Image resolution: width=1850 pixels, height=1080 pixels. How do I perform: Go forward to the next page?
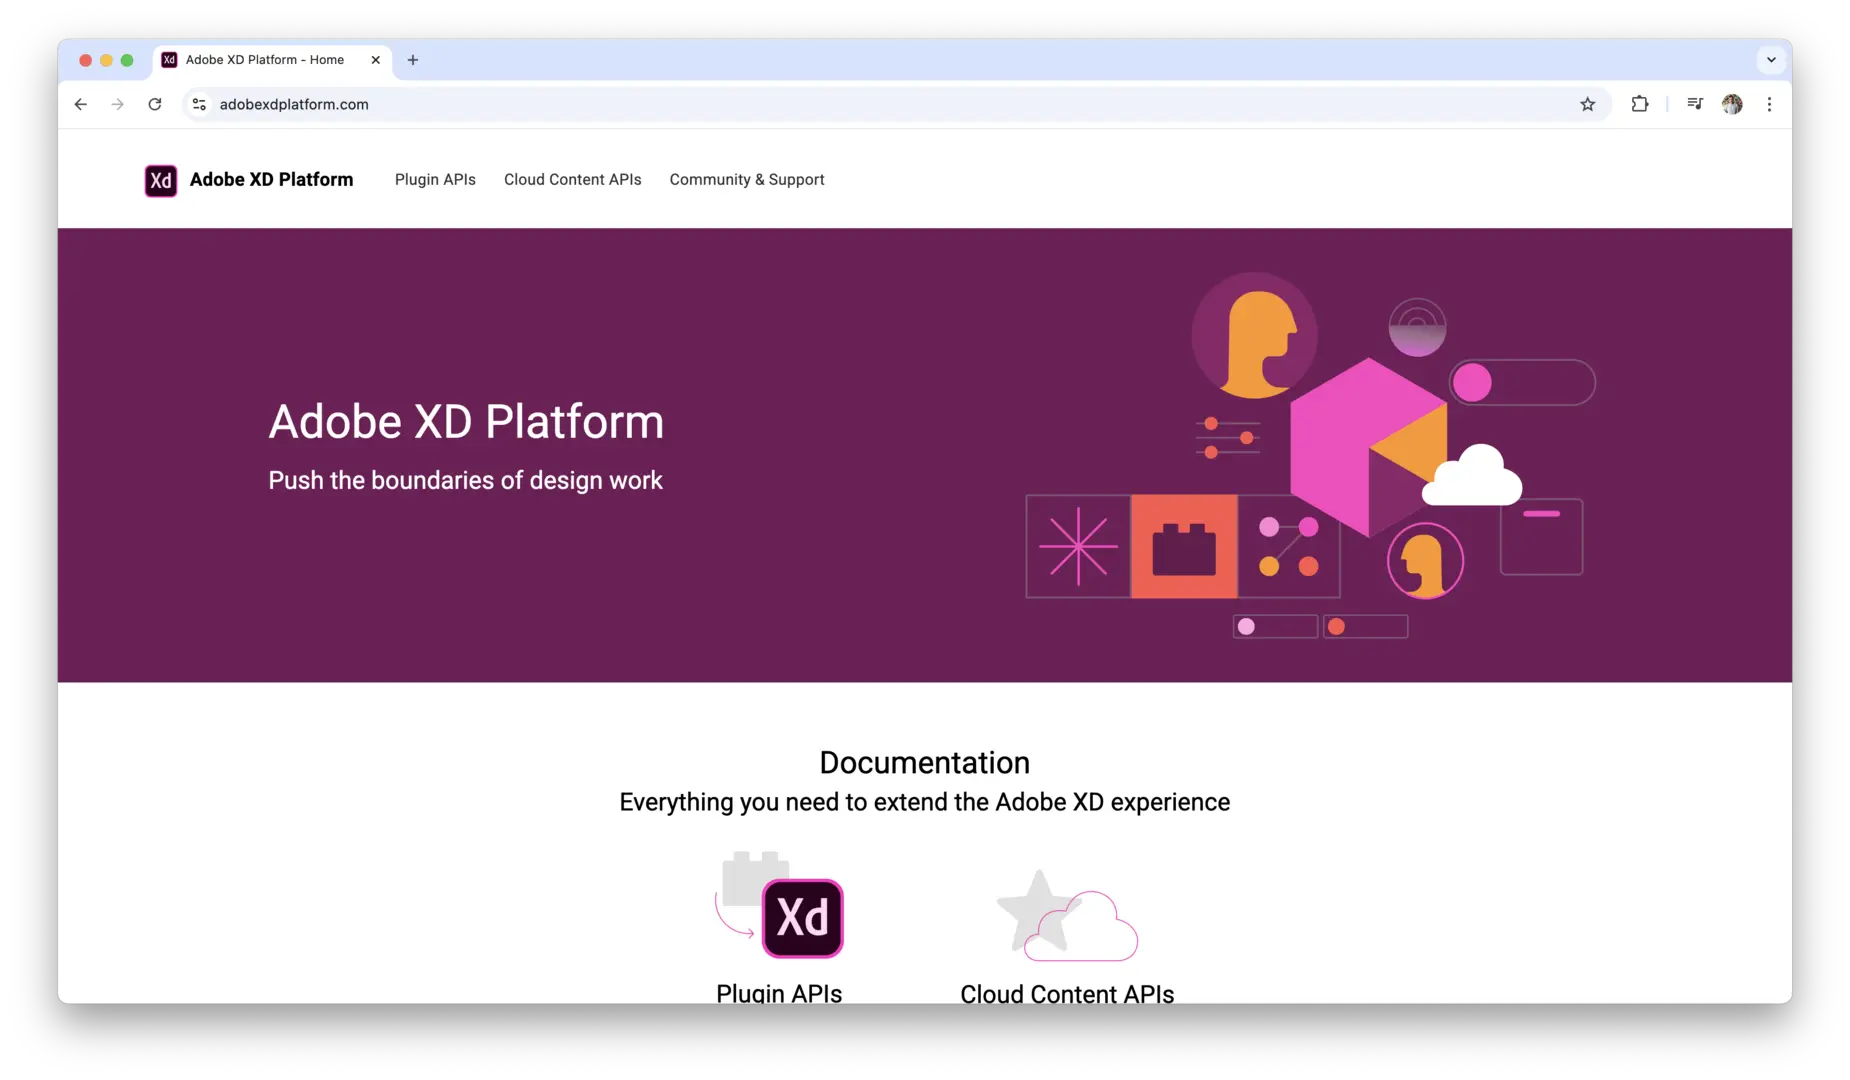[118, 104]
